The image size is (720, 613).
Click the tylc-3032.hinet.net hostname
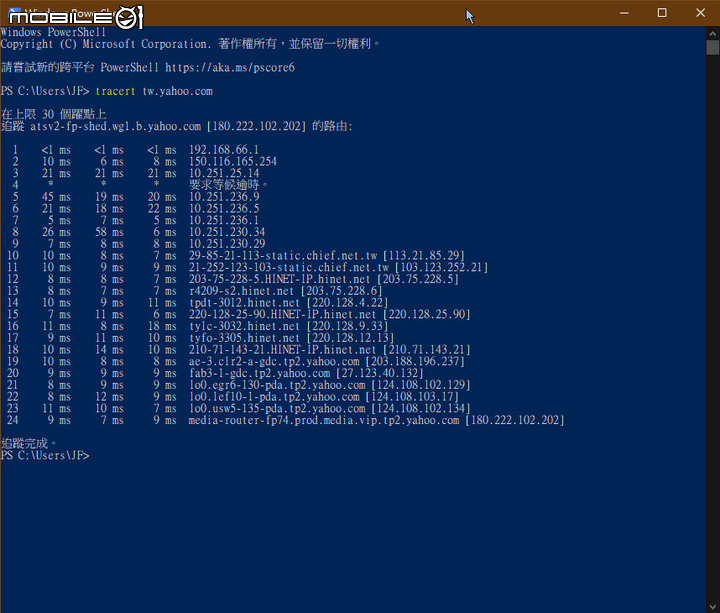click(244, 326)
